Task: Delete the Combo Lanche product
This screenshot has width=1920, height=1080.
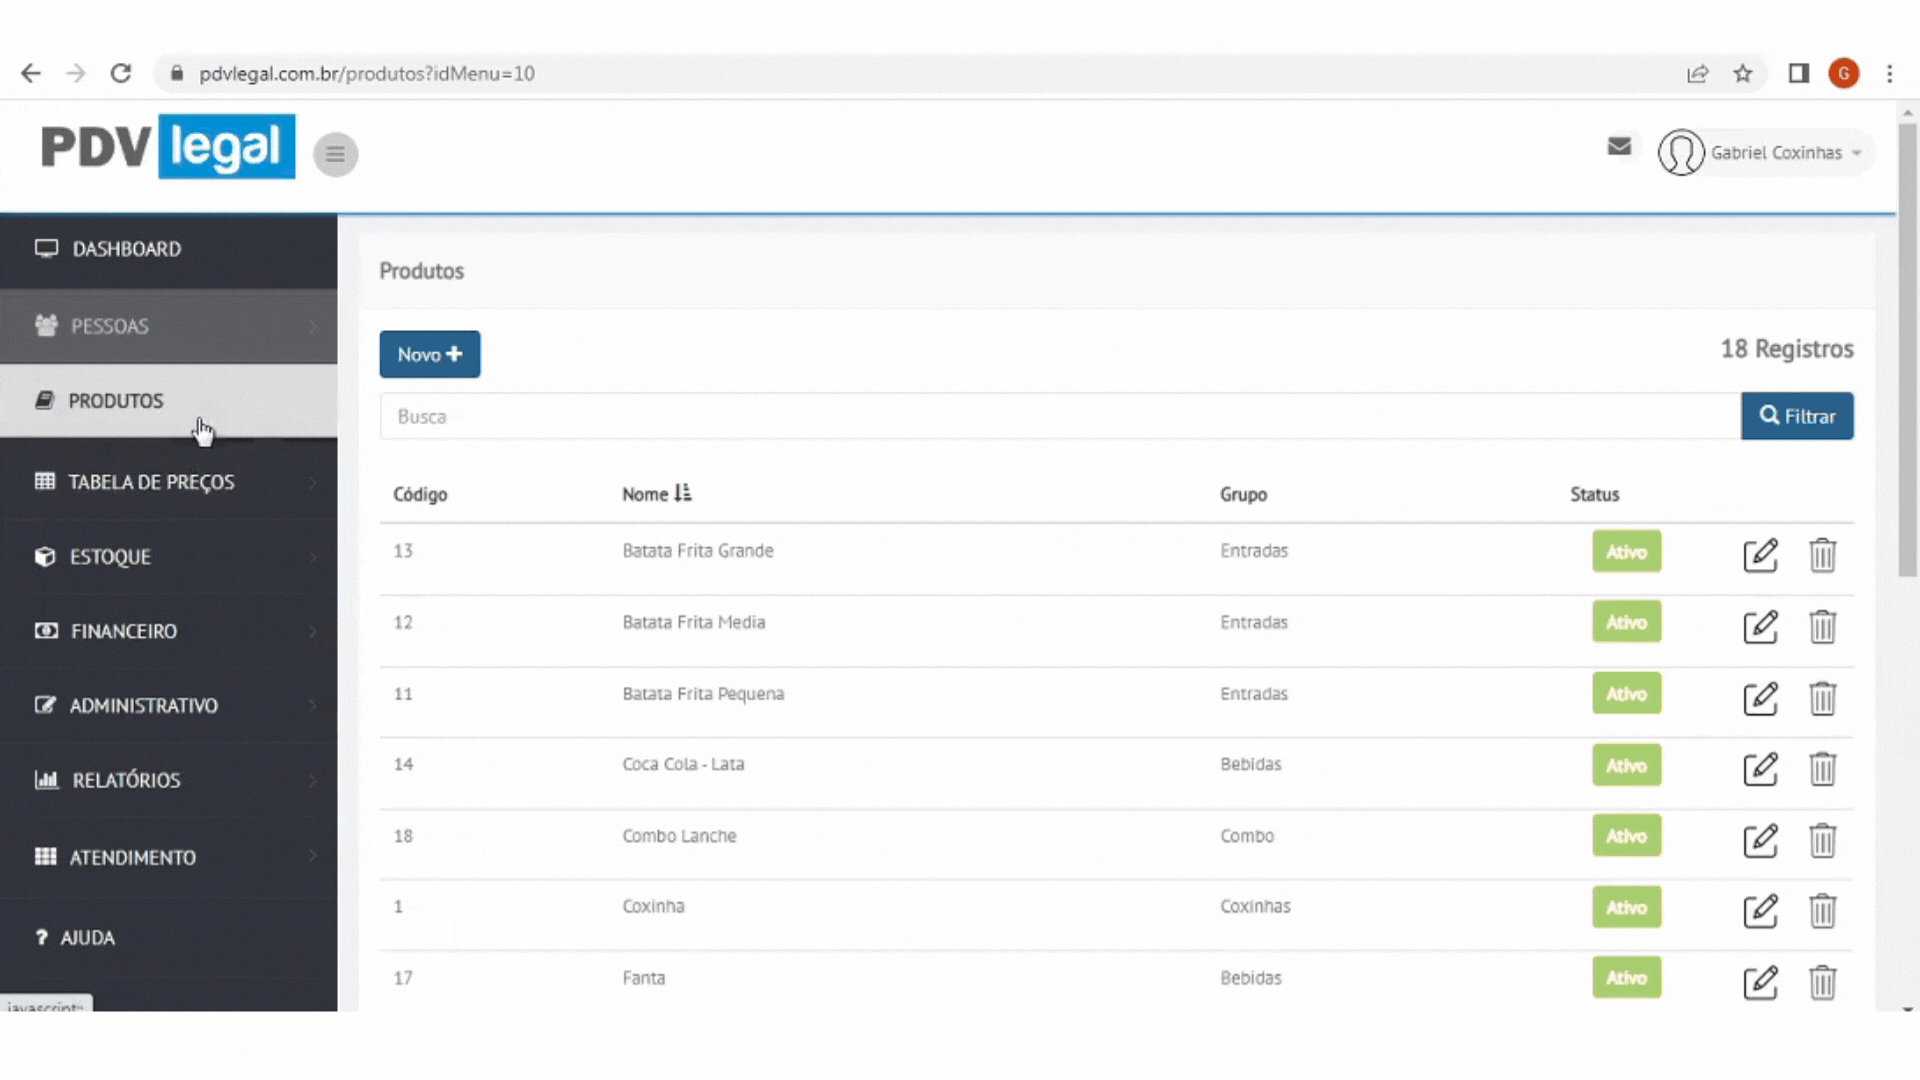Action: [x=1822, y=840]
